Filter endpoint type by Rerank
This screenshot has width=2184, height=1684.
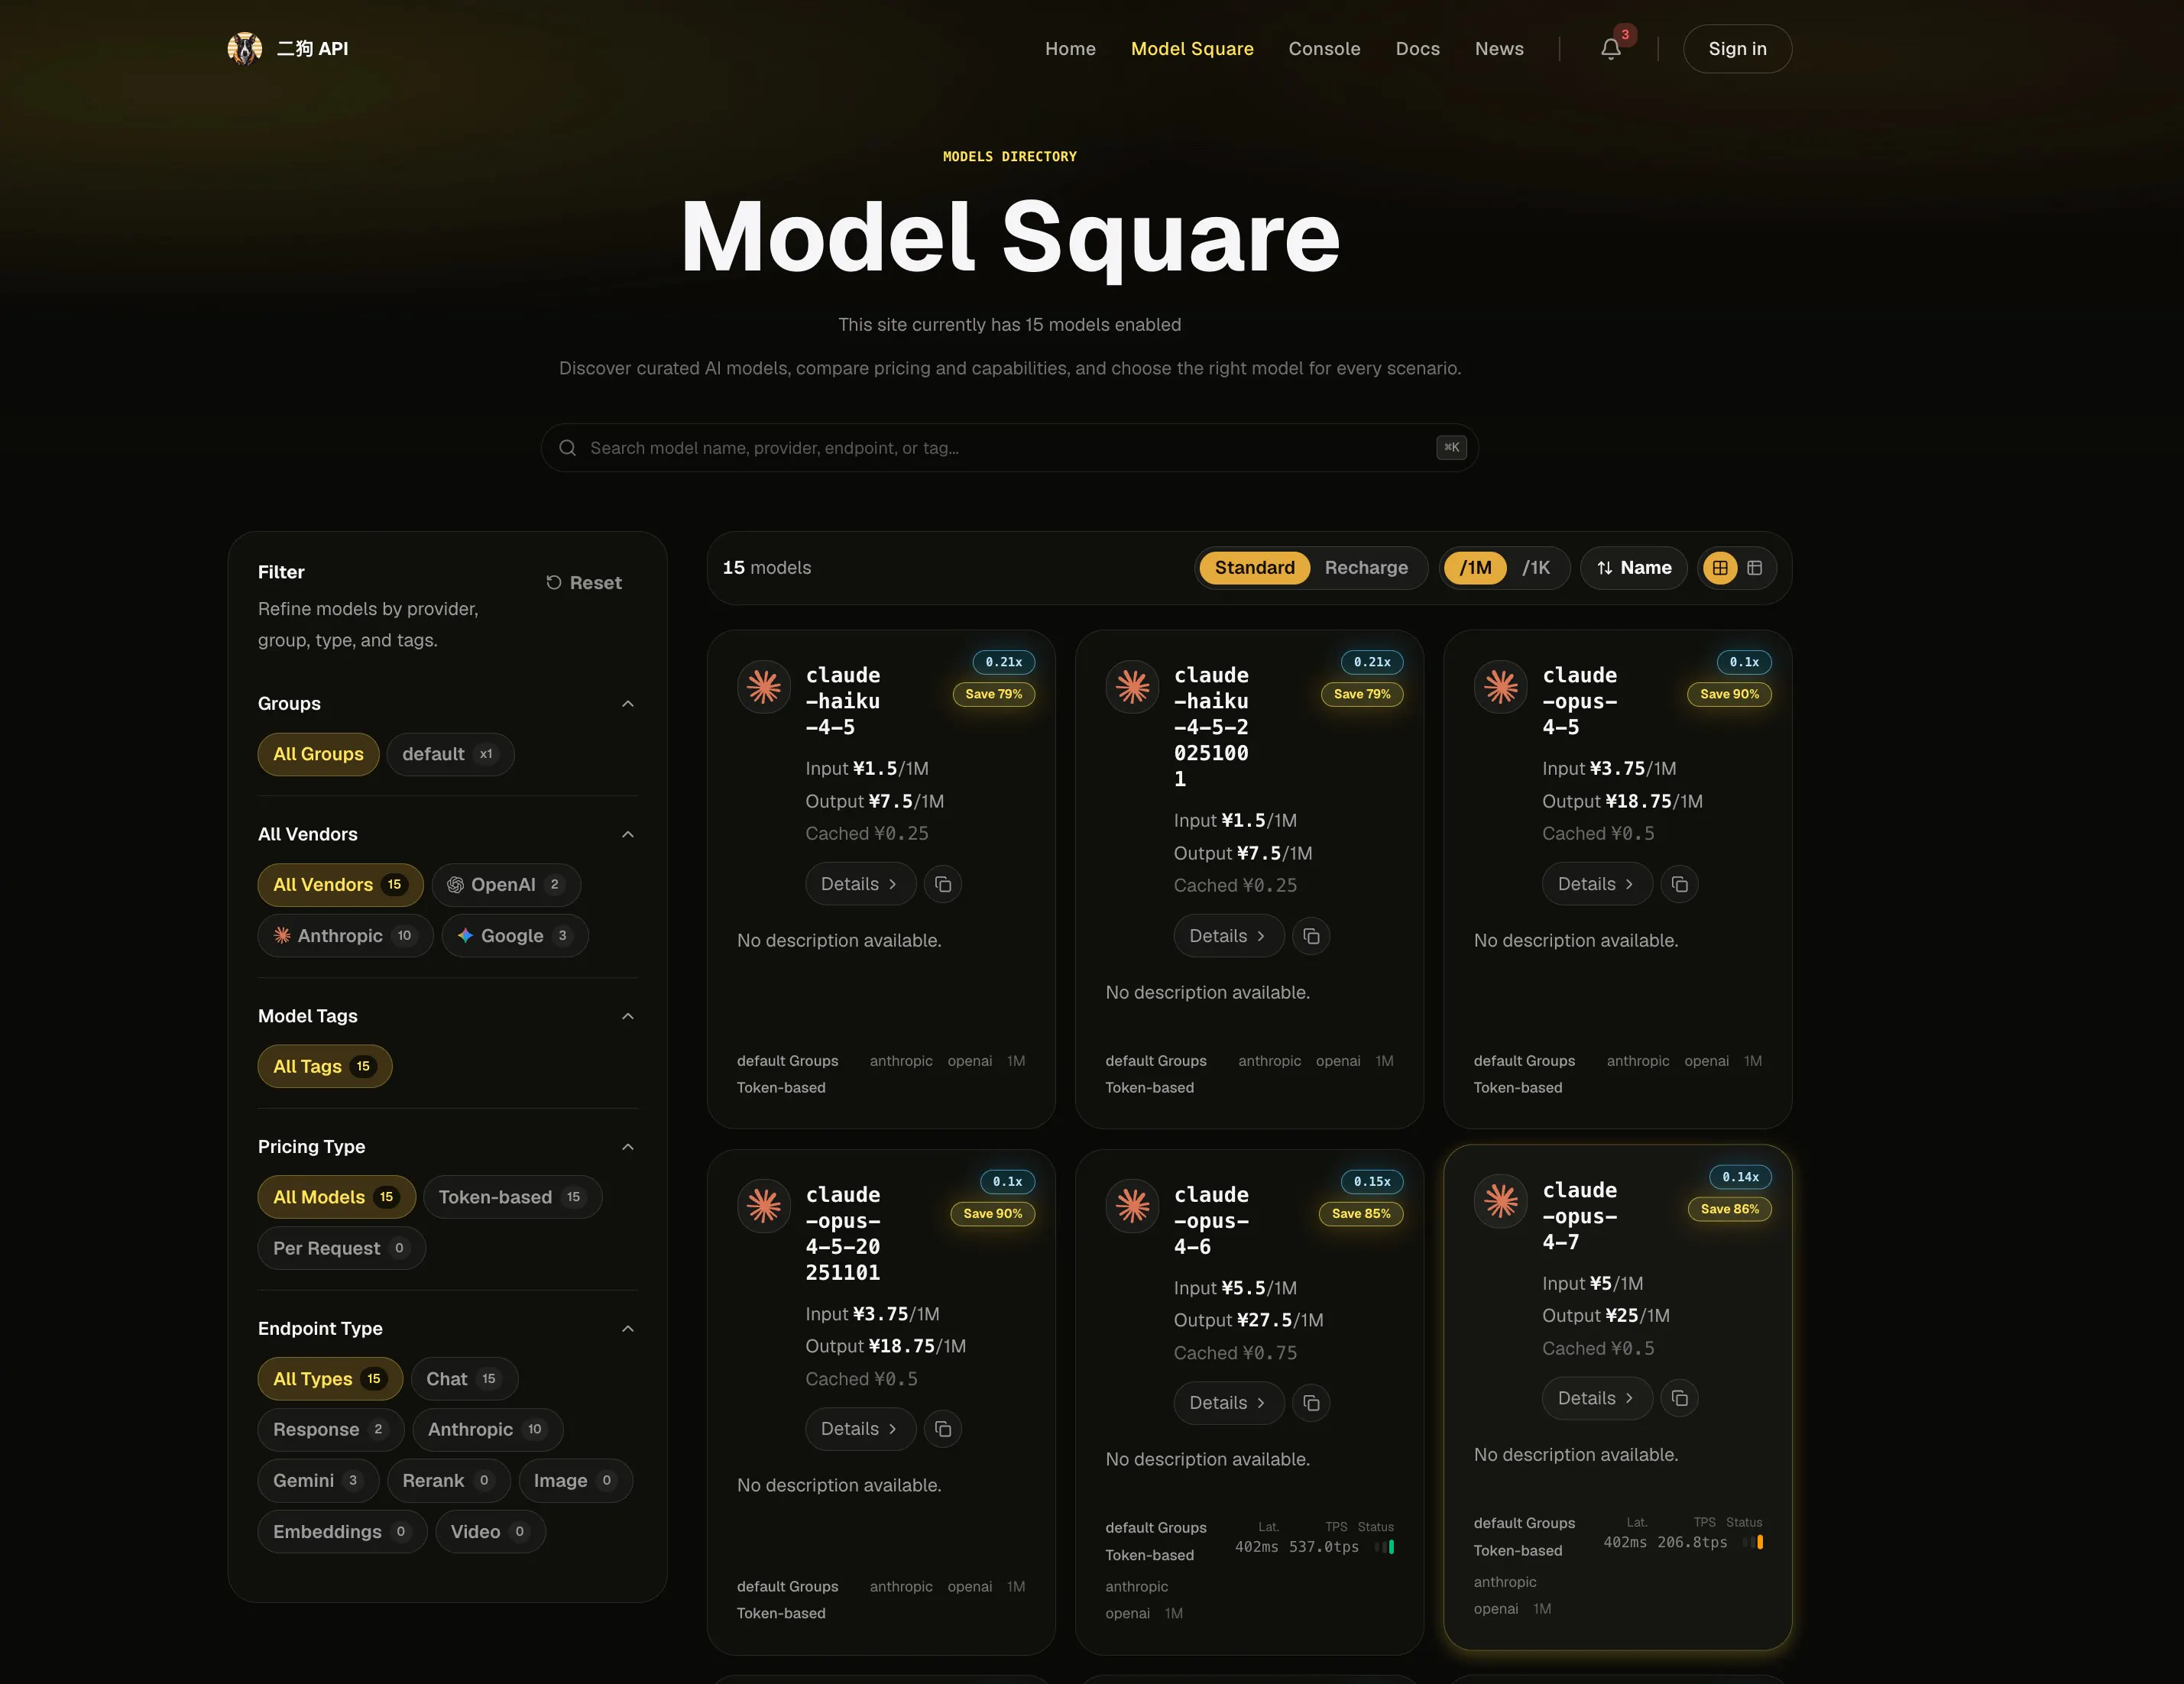click(x=449, y=1481)
